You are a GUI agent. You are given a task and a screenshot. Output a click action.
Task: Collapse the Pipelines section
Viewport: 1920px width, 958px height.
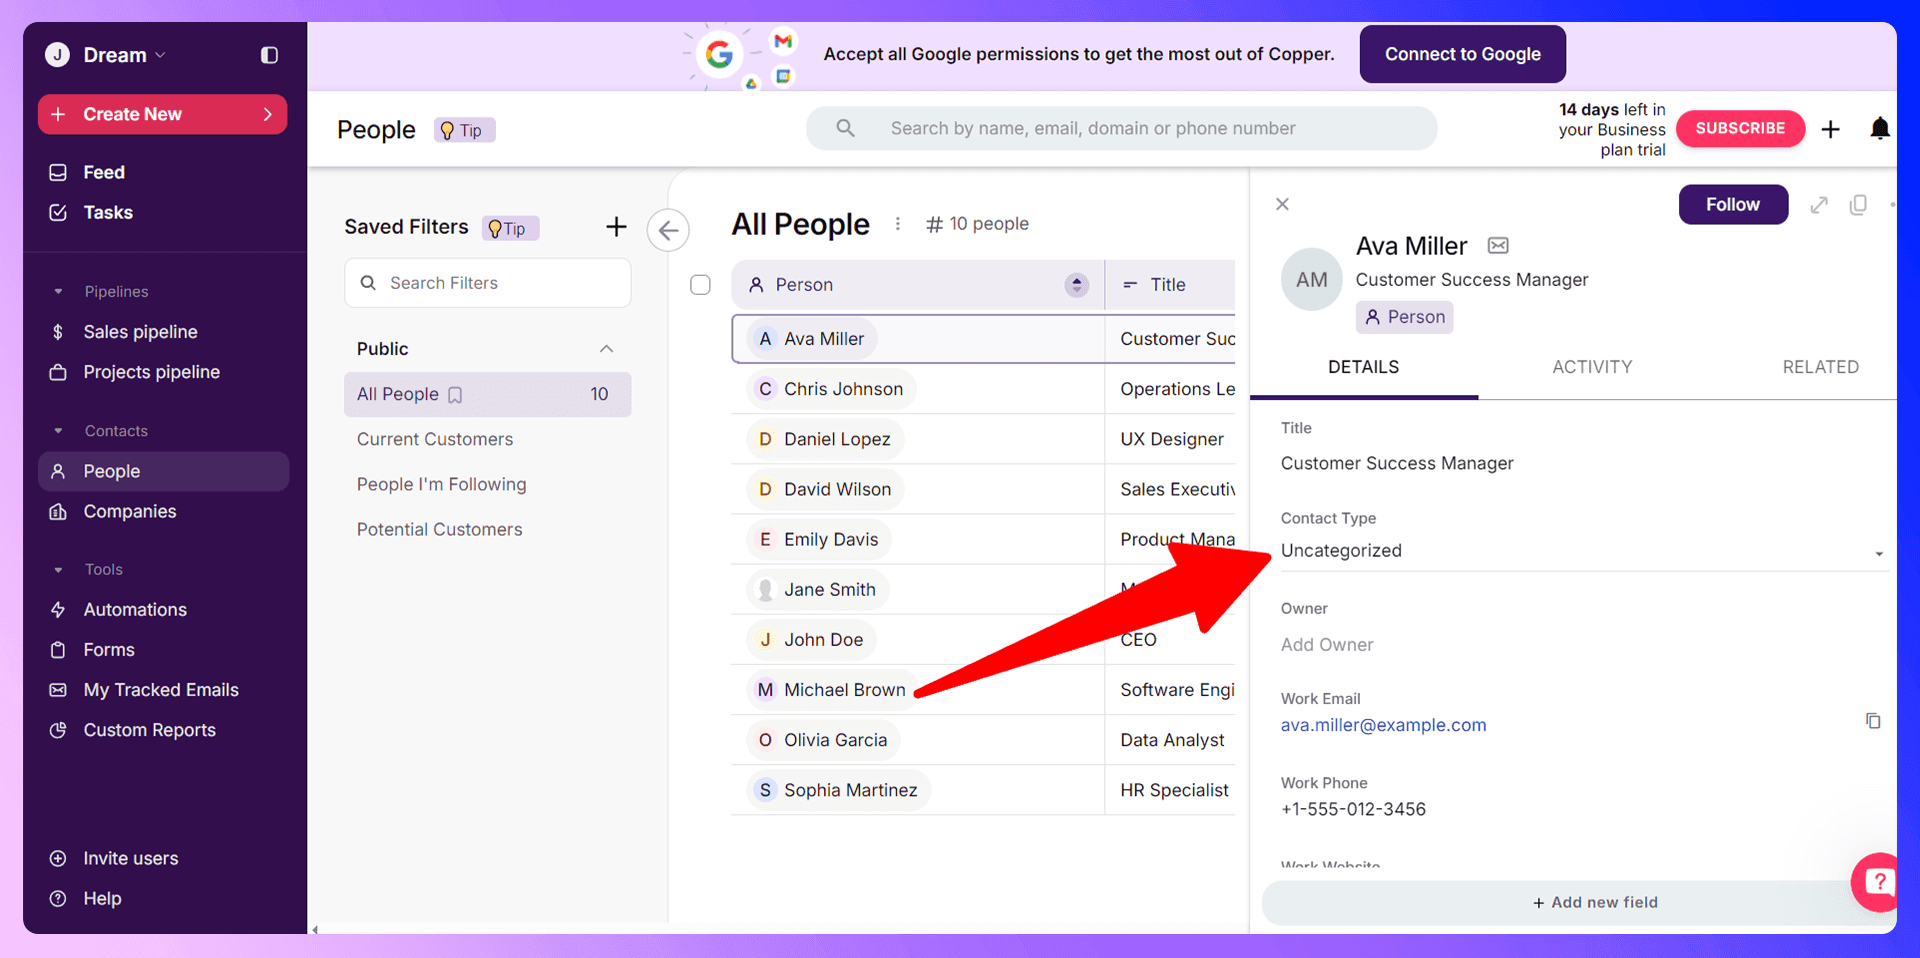point(58,291)
